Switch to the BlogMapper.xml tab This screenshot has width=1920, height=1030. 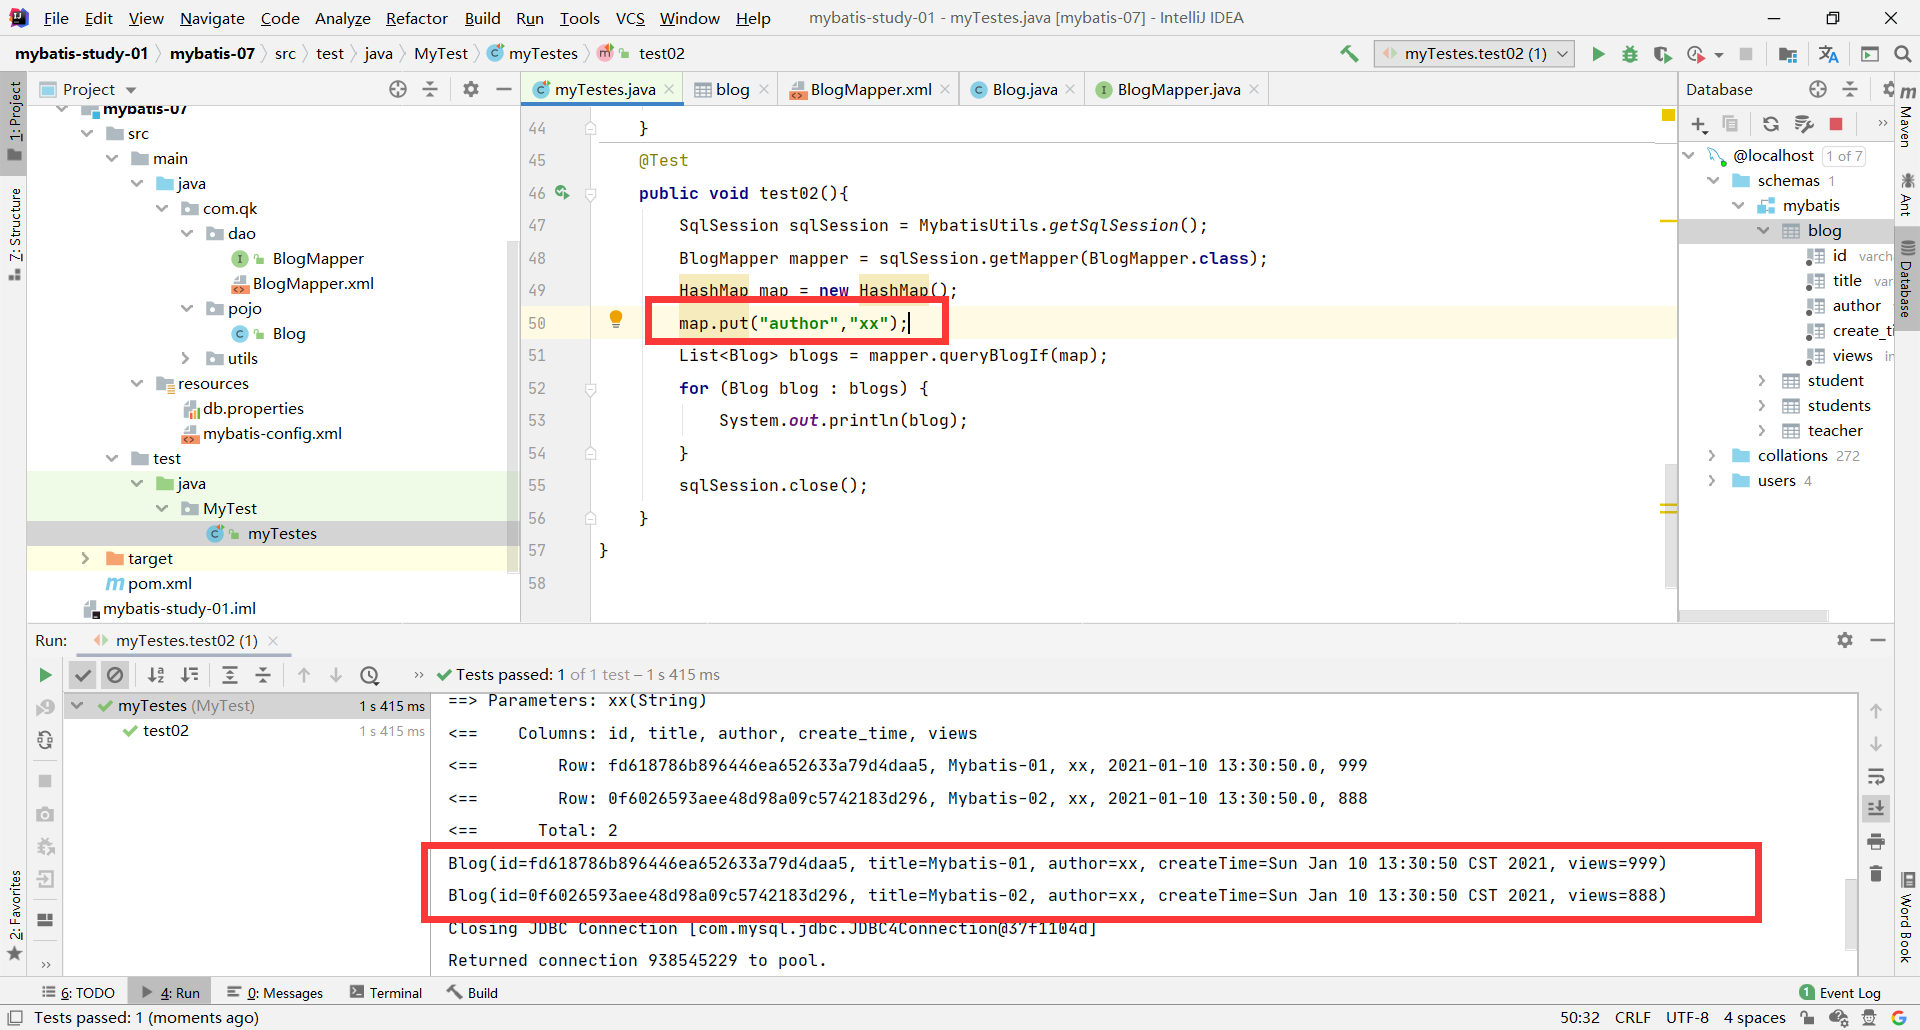pos(868,89)
